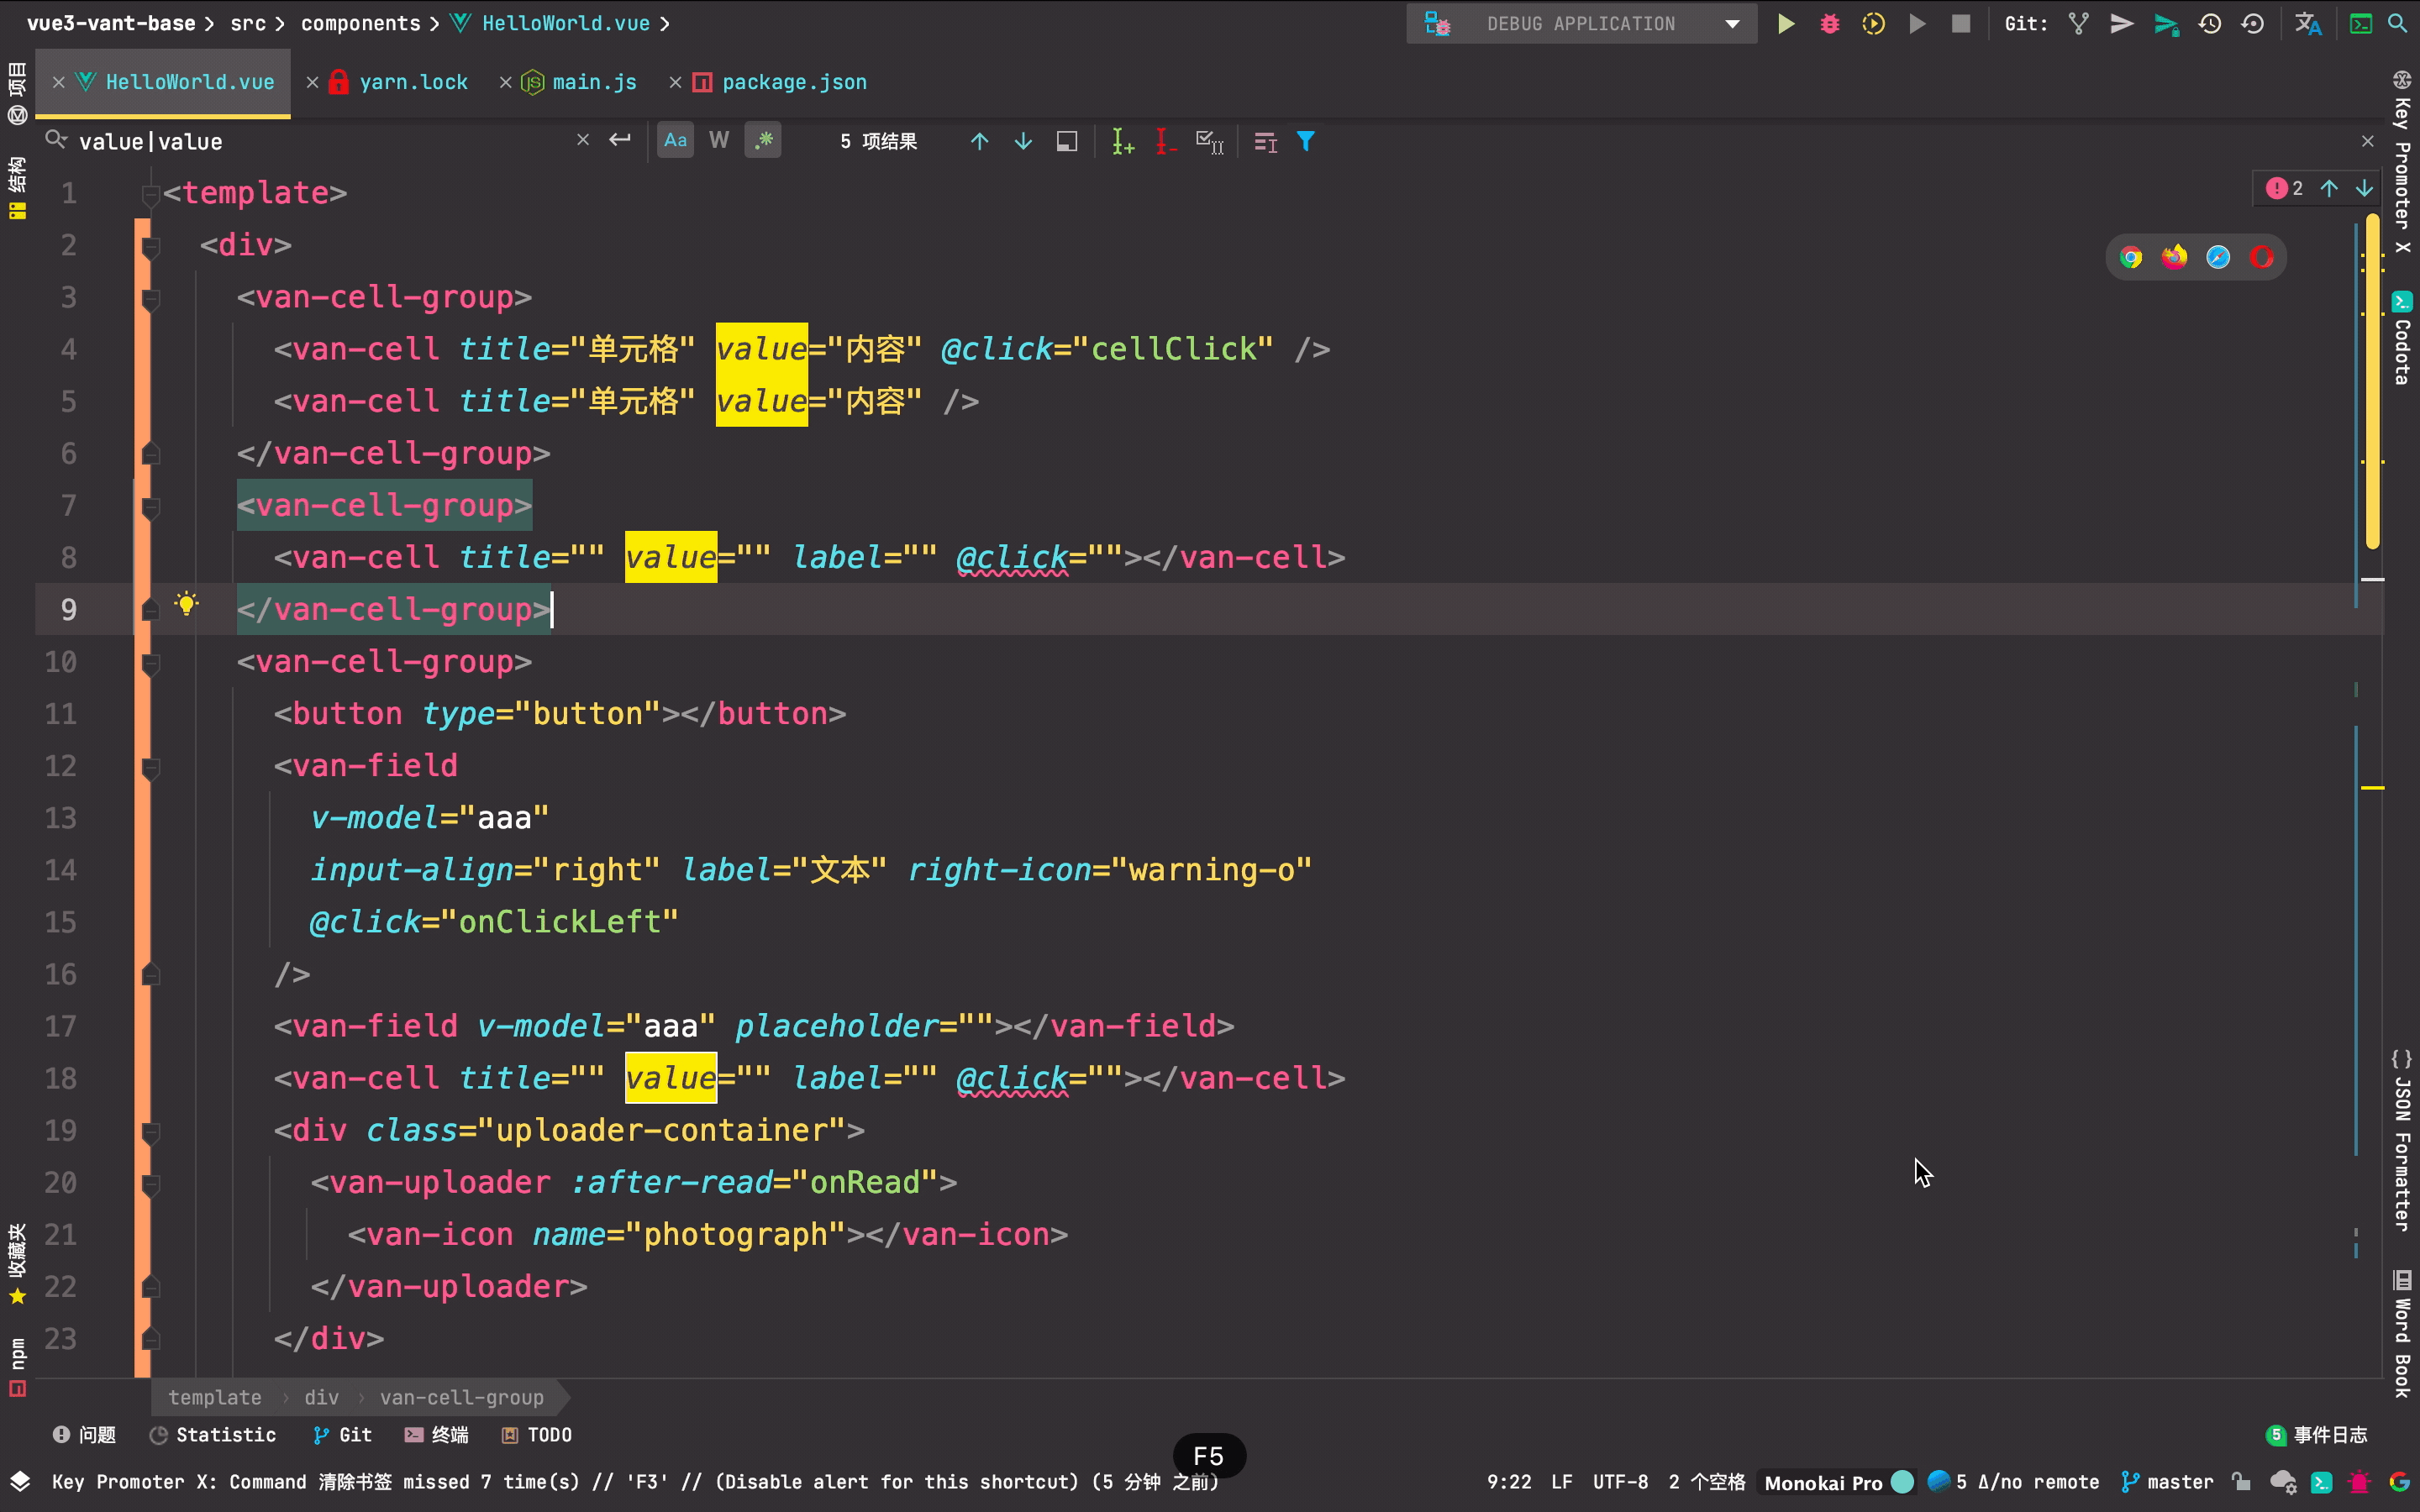Switch to the package.json tab
Viewport: 2420px width, 1512px height.
[794, 82]
